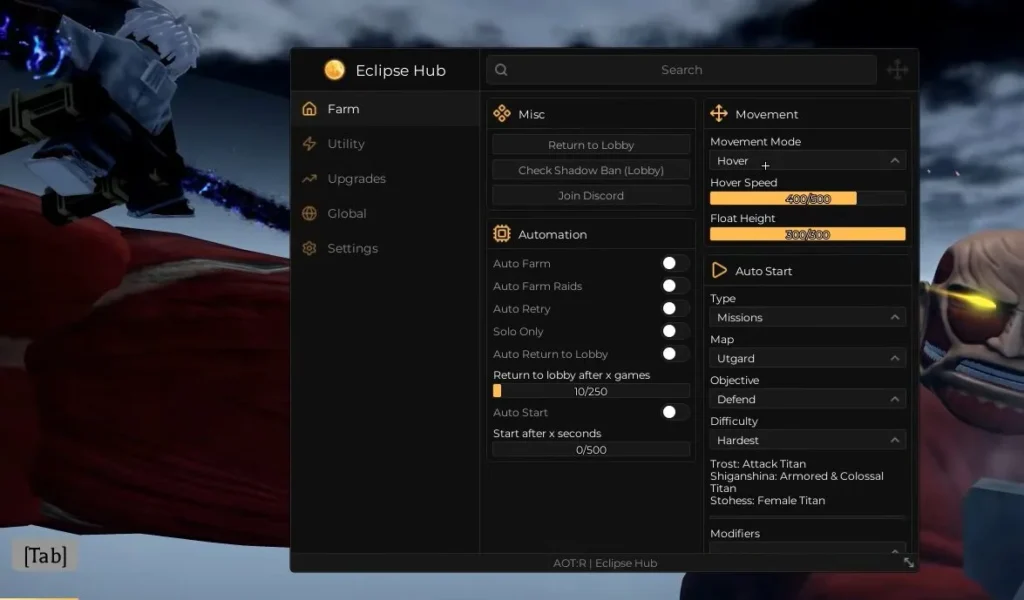Click the move-window cross arrows icon
This screenshot has height=600, width=1024.
tap(897, 70)
